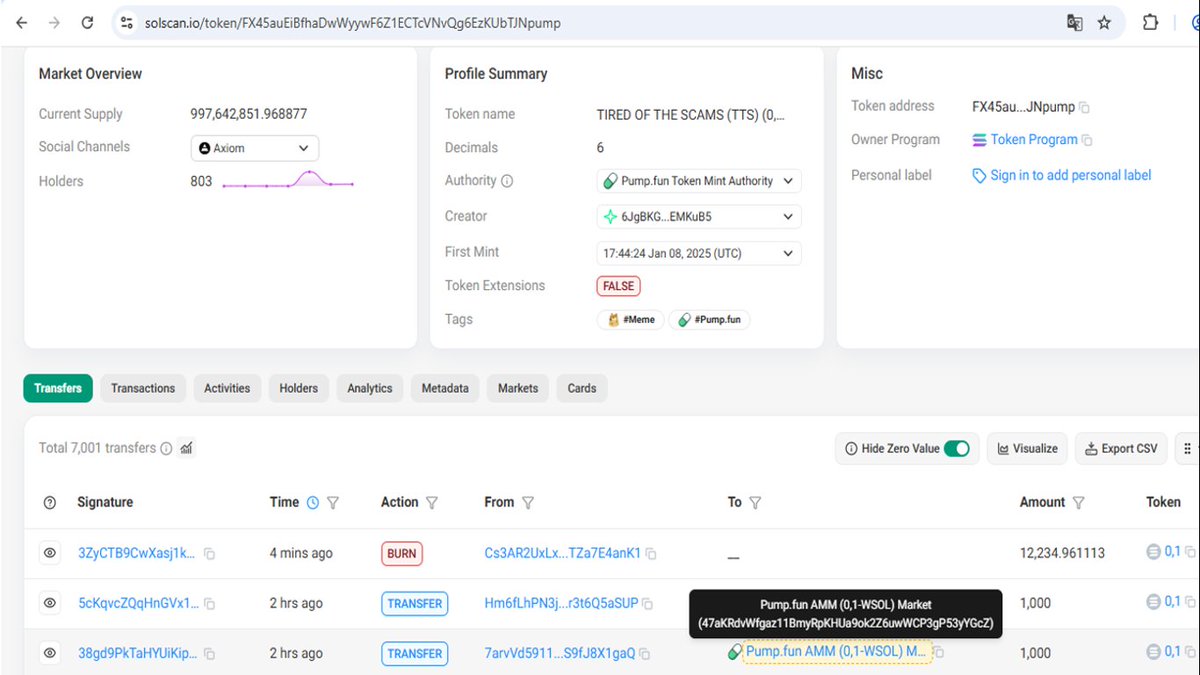Open the Activities tab
The image size is (1200, 675).
click(x=227, y=388)
